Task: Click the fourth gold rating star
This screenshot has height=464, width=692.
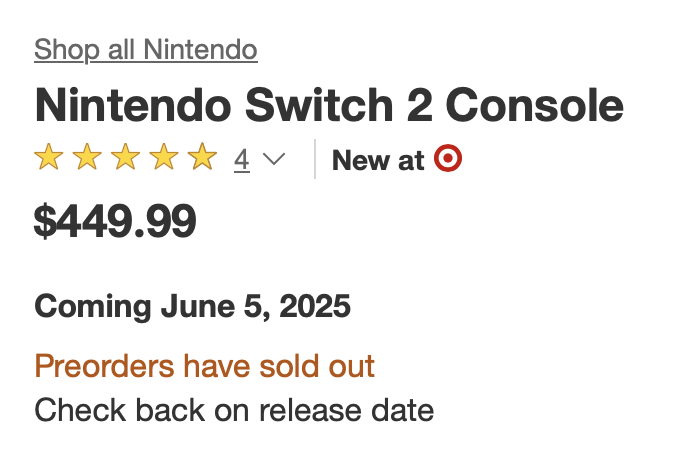Action: (164, 158)
